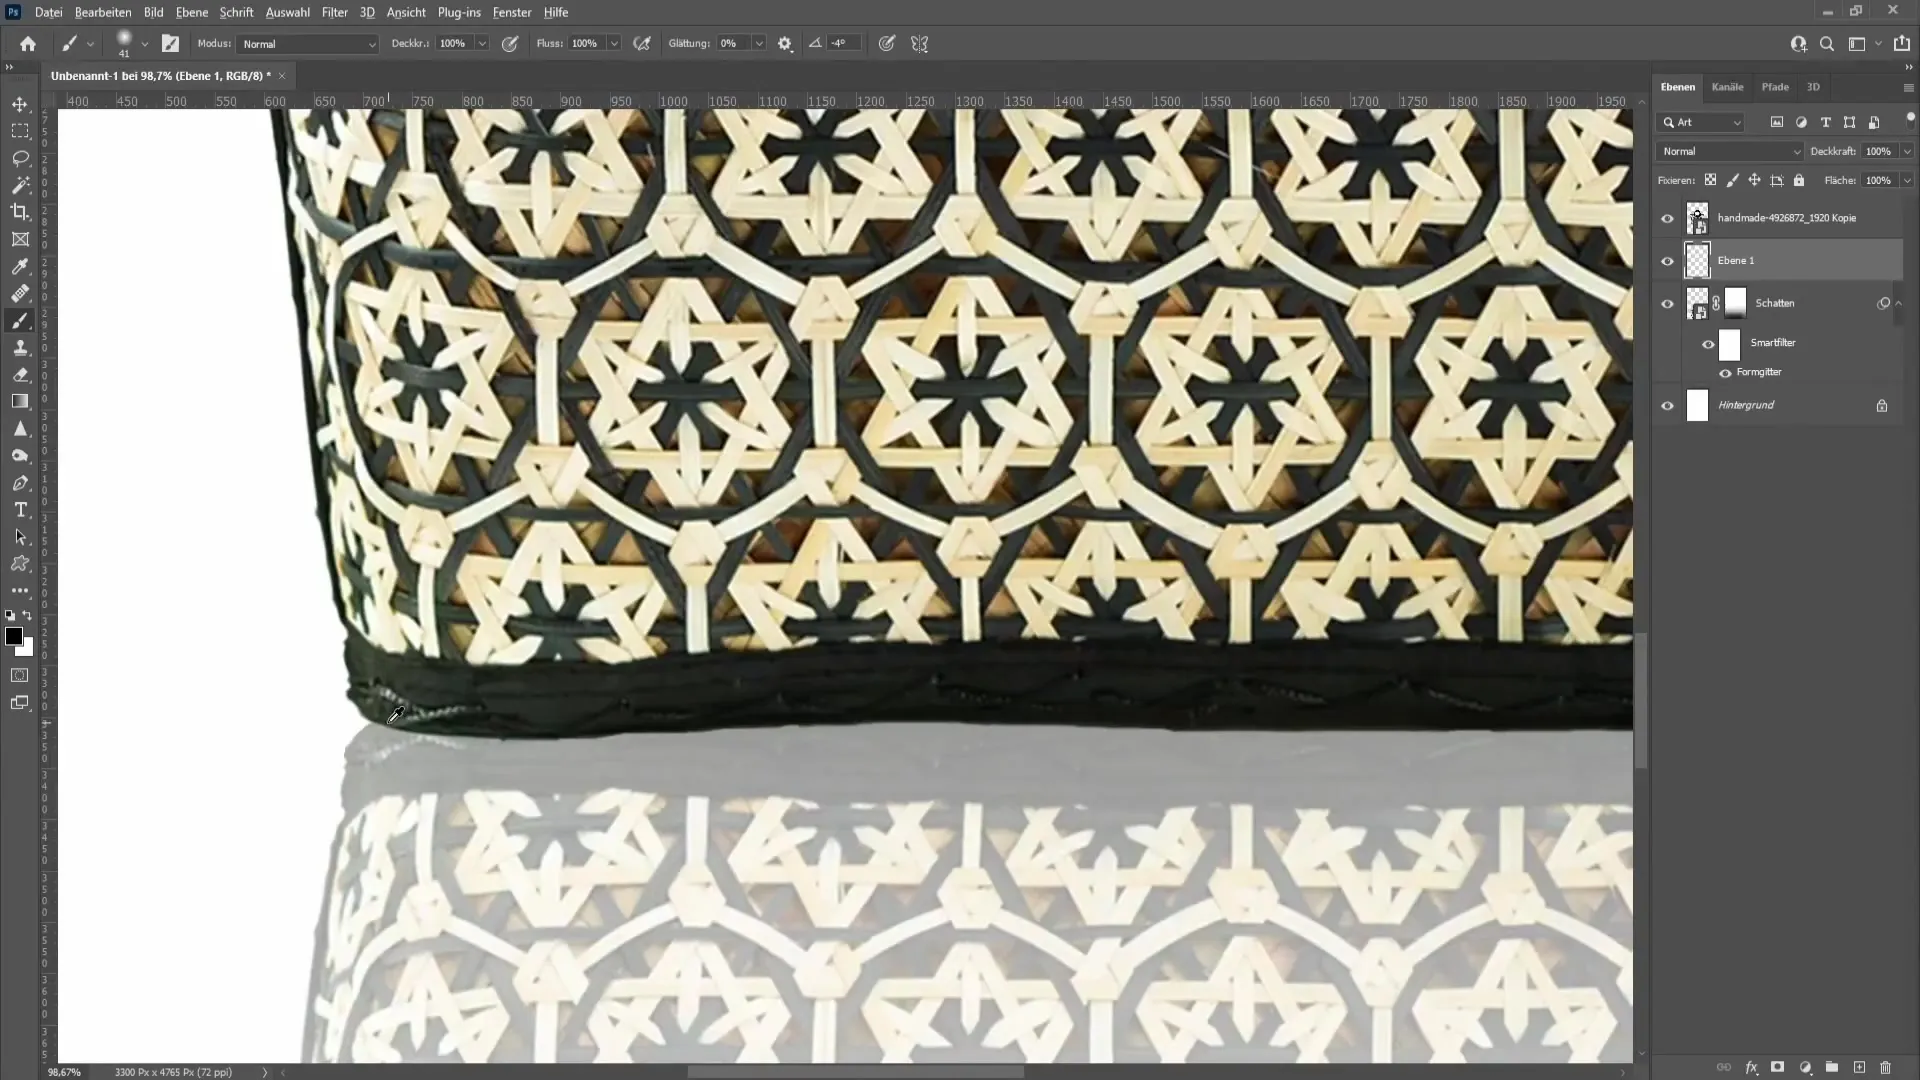This screenshot has width=1920, height=1080.
Task: Open the Datei menu
Action: pyautogui.click(x=47, y=12)
